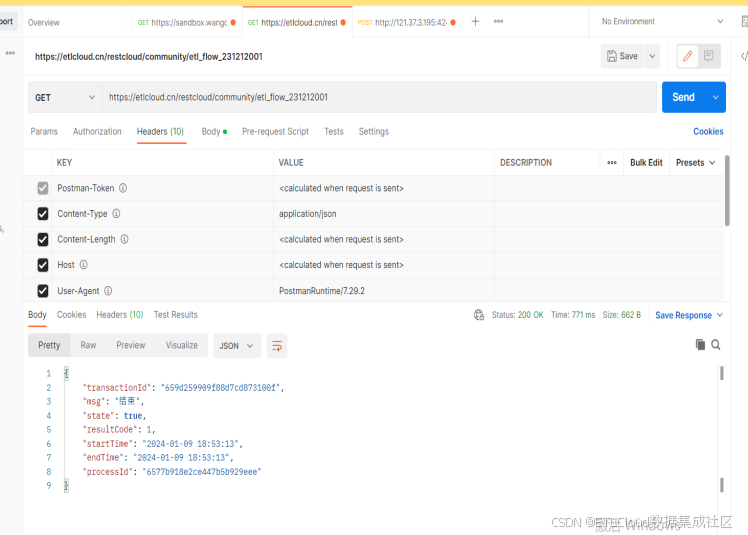This screenshot has height=535, width=748.
Task: Uncheck the User-Agent header
Action: tap(43, 291)
